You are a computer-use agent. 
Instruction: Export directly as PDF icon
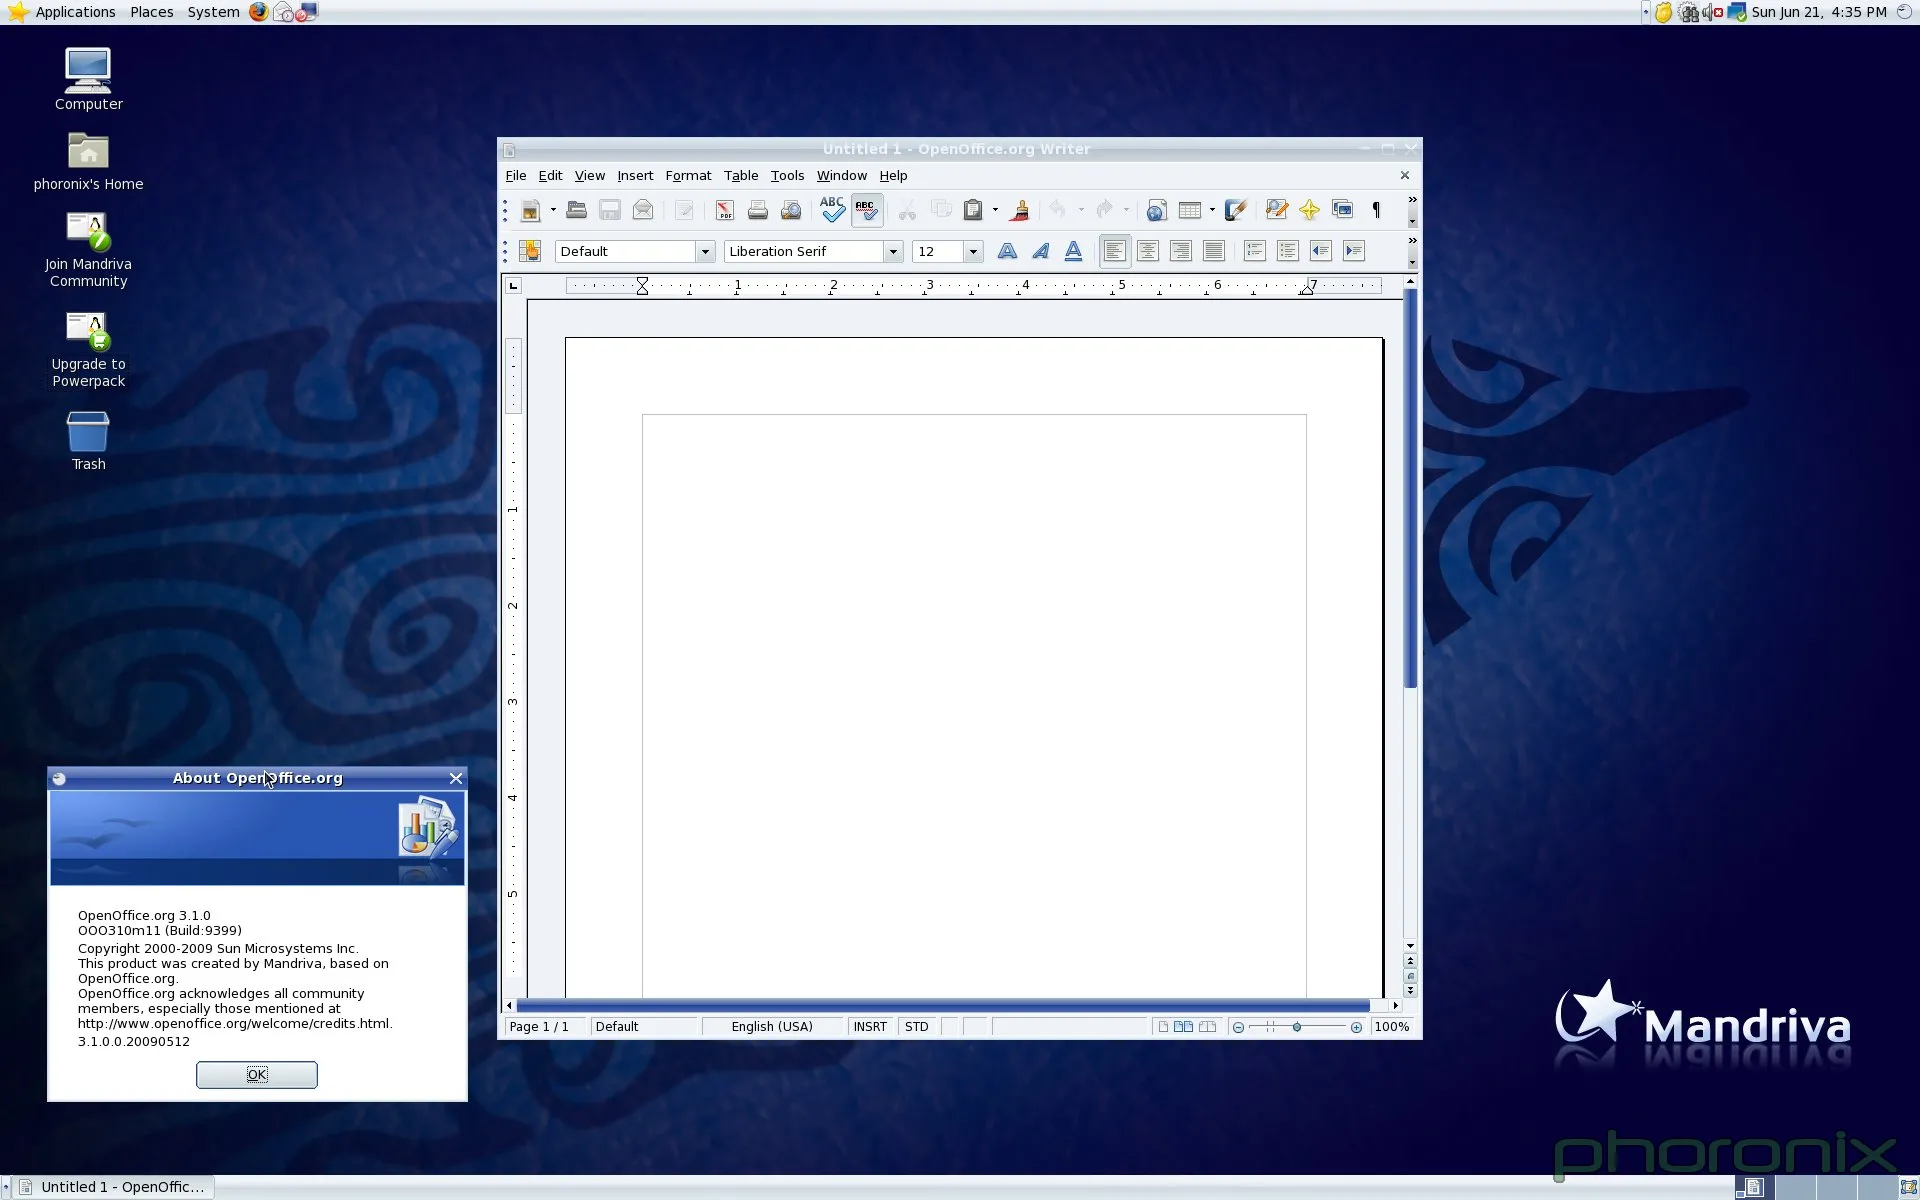pyautogui.click(x=724, y=210)
